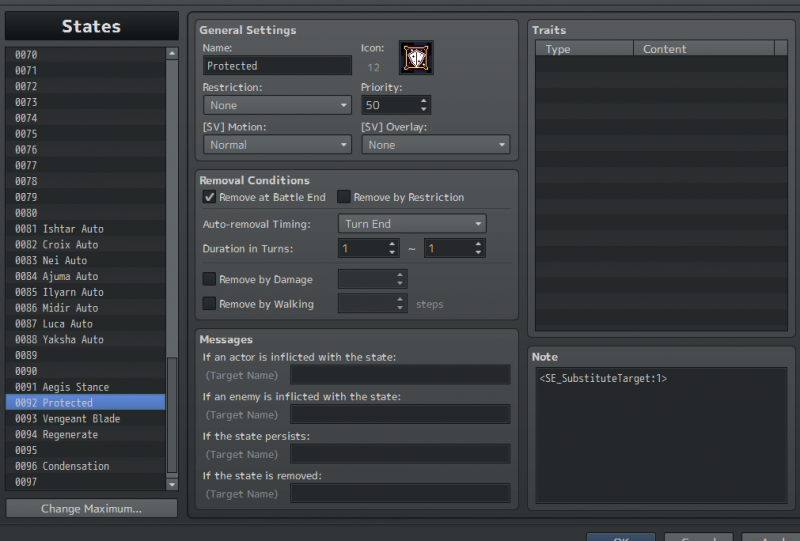The width and height of the screenshot is (800, 541).
Task: Select empty state 0080
Action: click(85, 213)
